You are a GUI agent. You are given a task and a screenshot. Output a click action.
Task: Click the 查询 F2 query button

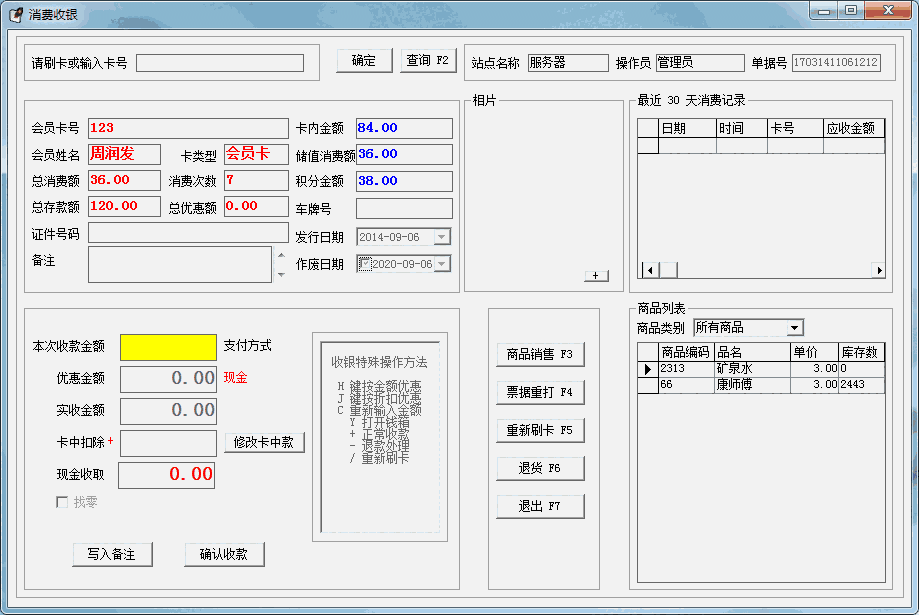[428, 60]
